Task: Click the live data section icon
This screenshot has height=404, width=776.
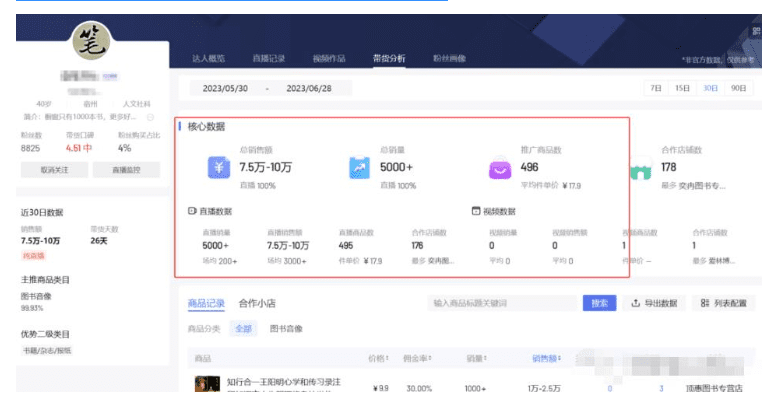Action: click(x=193, y=212)
